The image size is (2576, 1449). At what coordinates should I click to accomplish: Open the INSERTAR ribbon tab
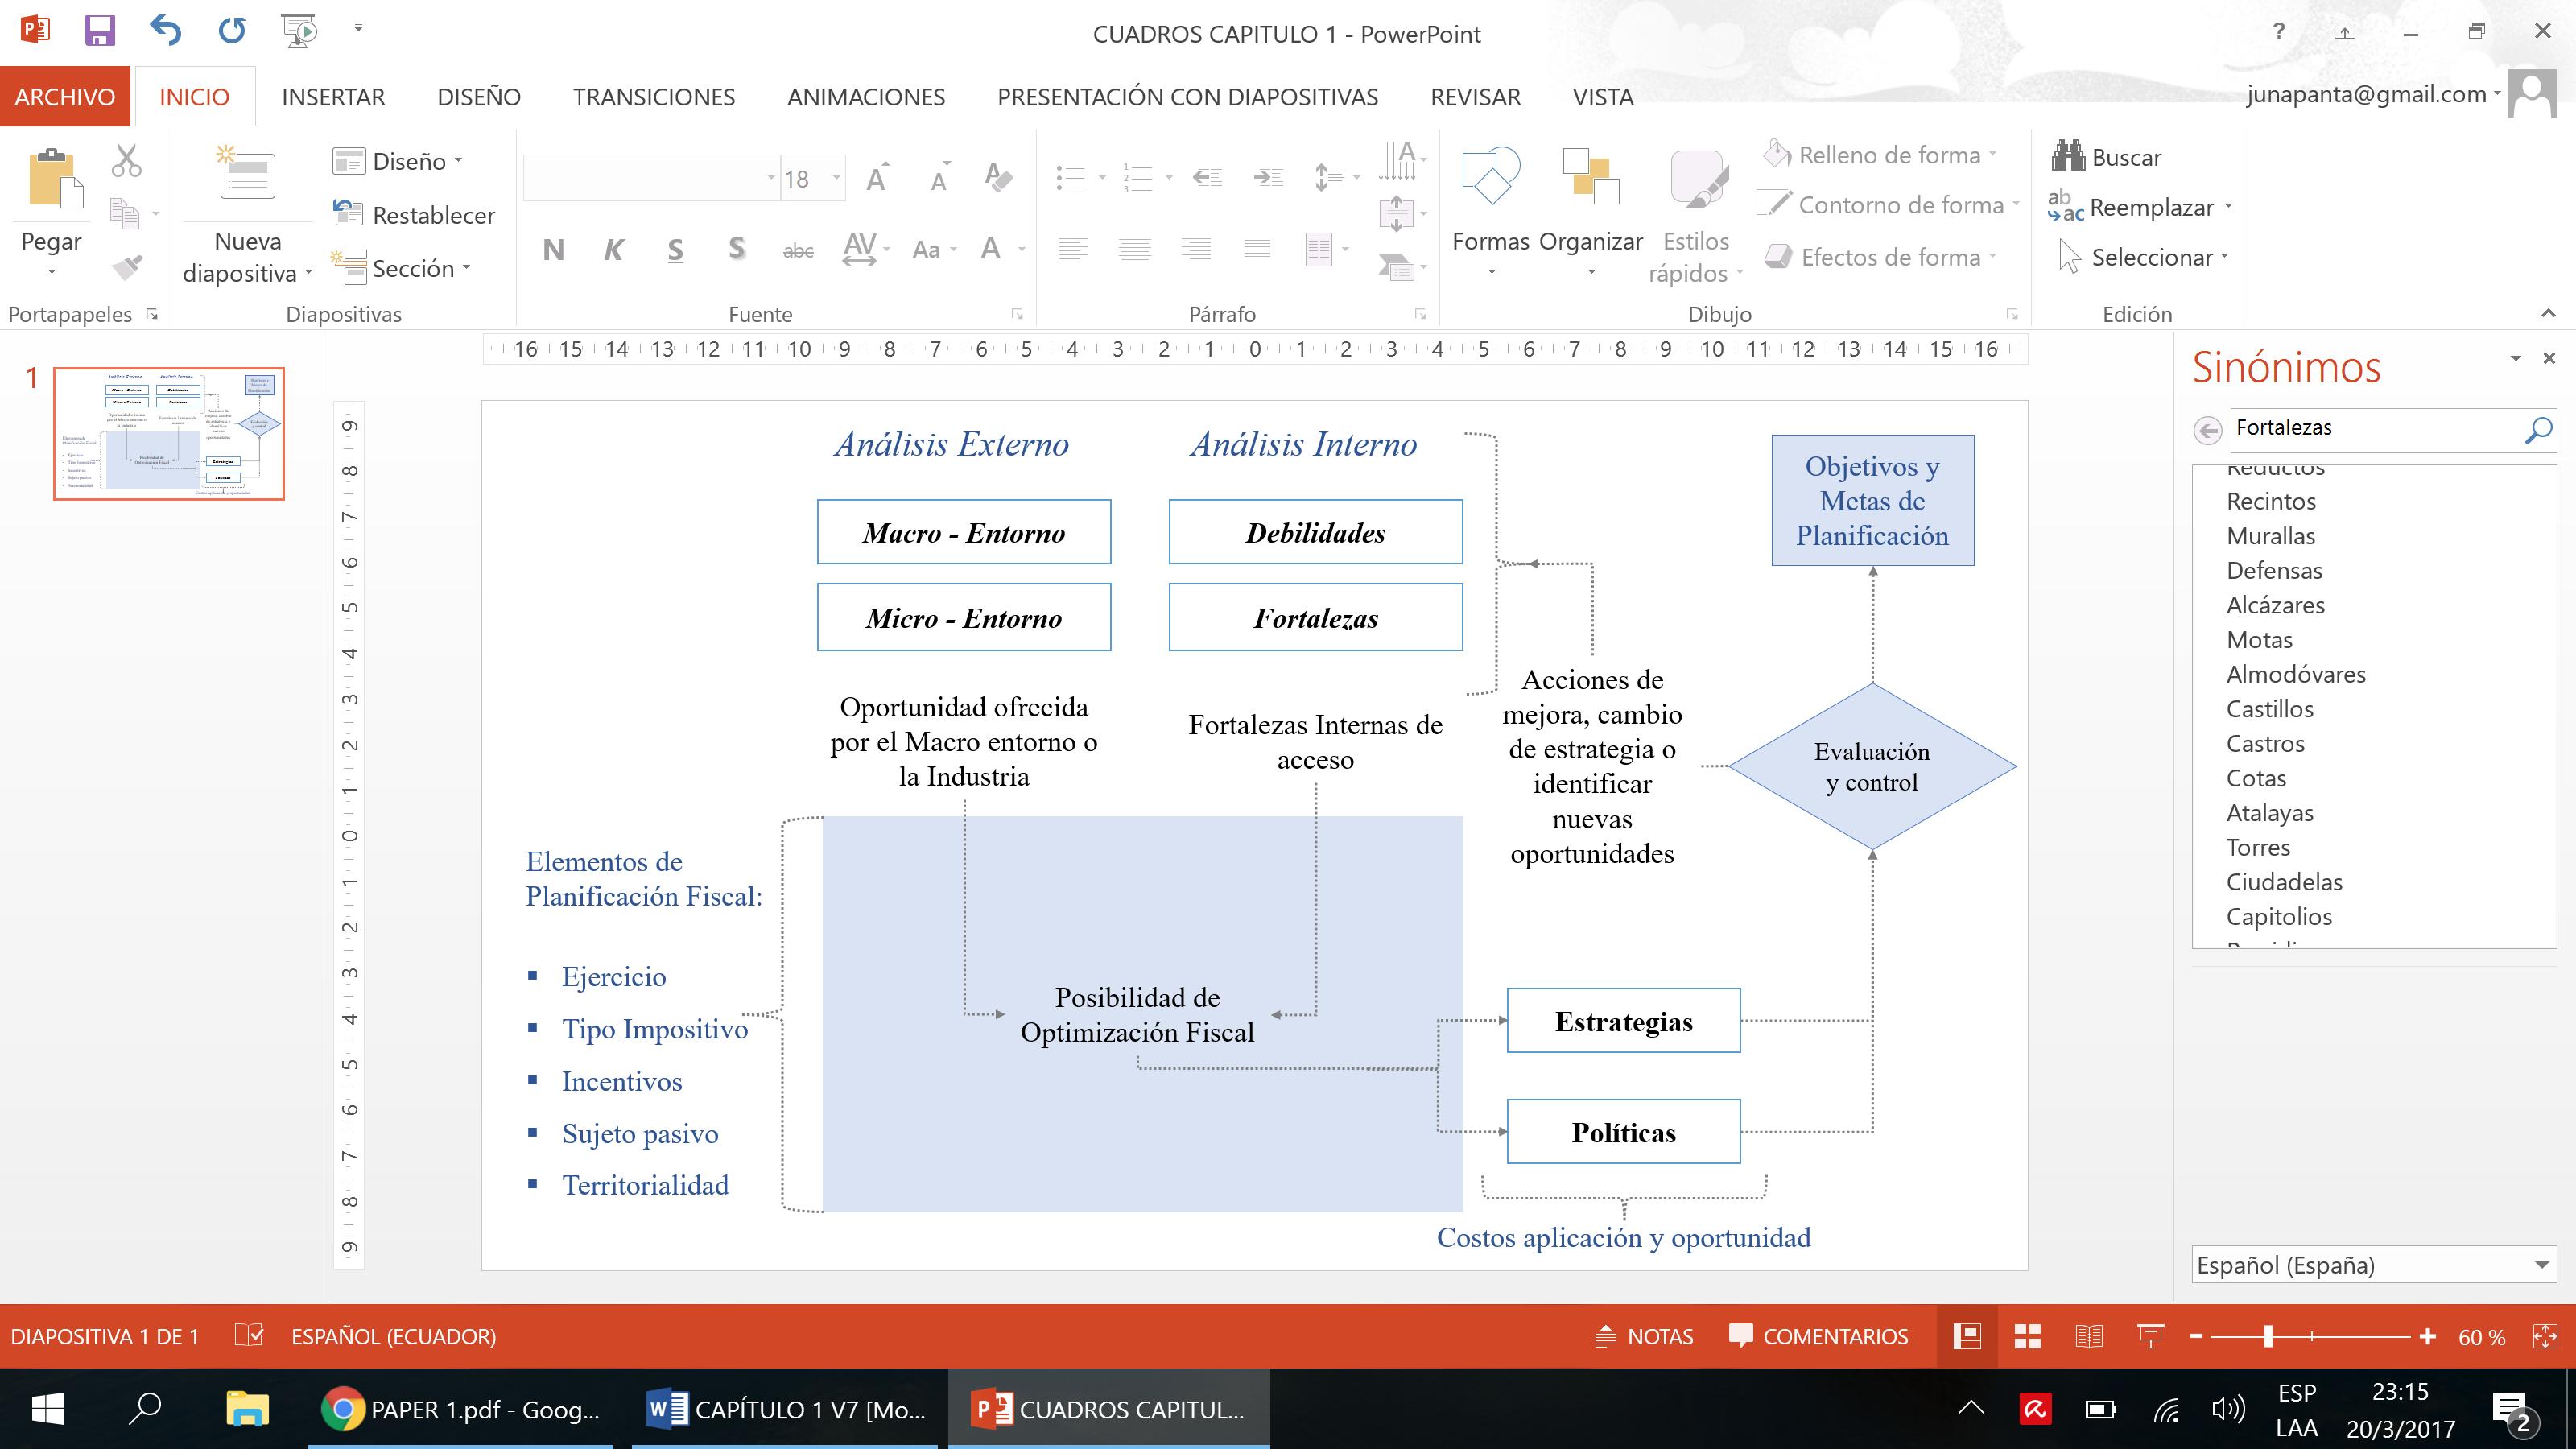(x=333, y=97)
